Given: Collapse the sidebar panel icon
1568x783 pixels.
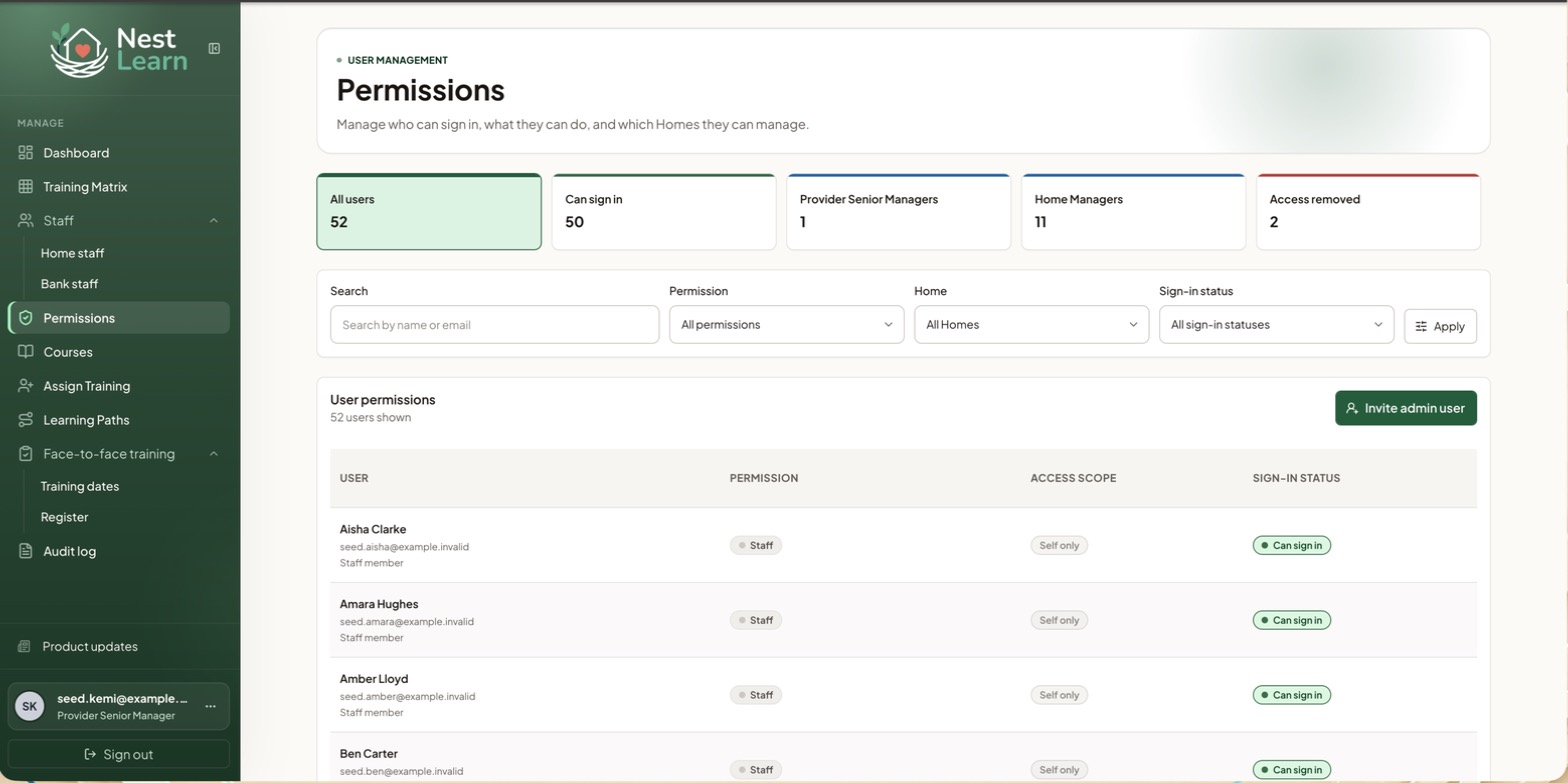Looking at the screenshot, I should 214,48.
